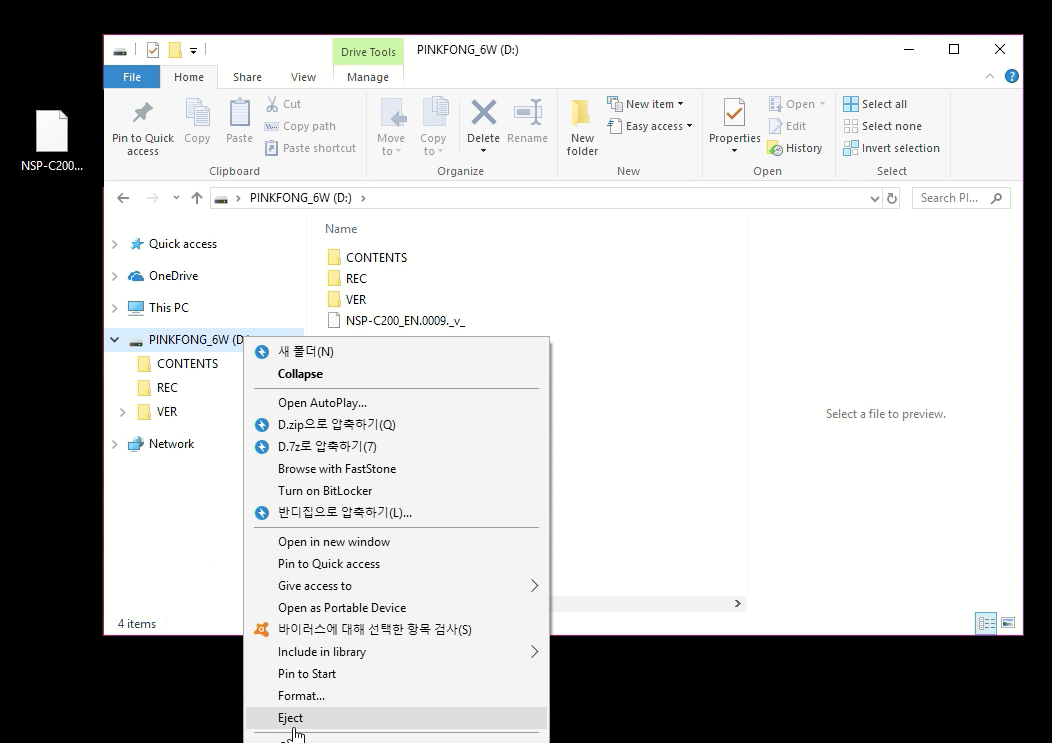Go up one folder level arrow
This screenshot has height=743, width=1052.
tap(197, 198)
